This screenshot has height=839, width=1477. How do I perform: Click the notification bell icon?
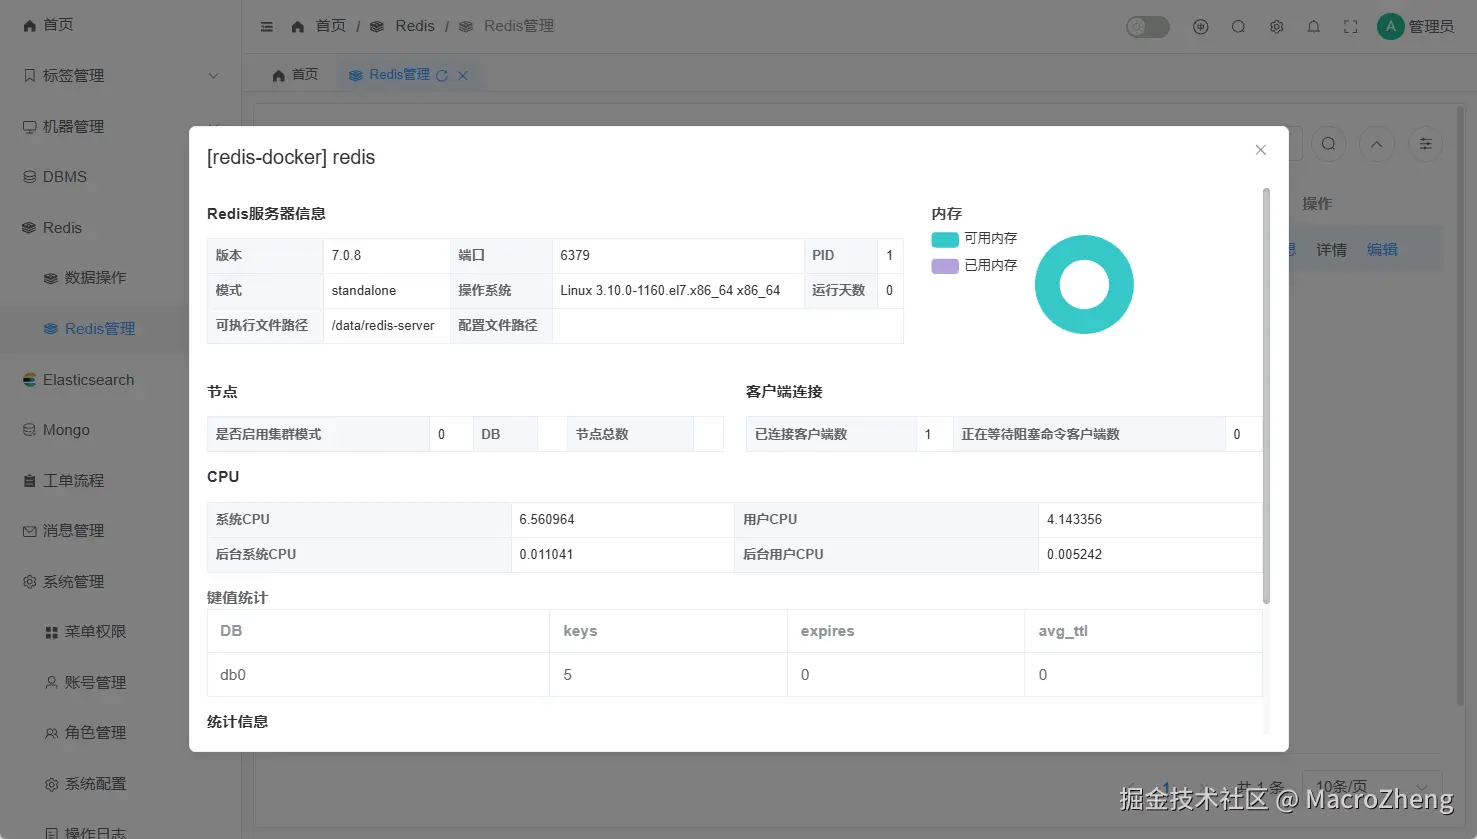pos(1314,27)
